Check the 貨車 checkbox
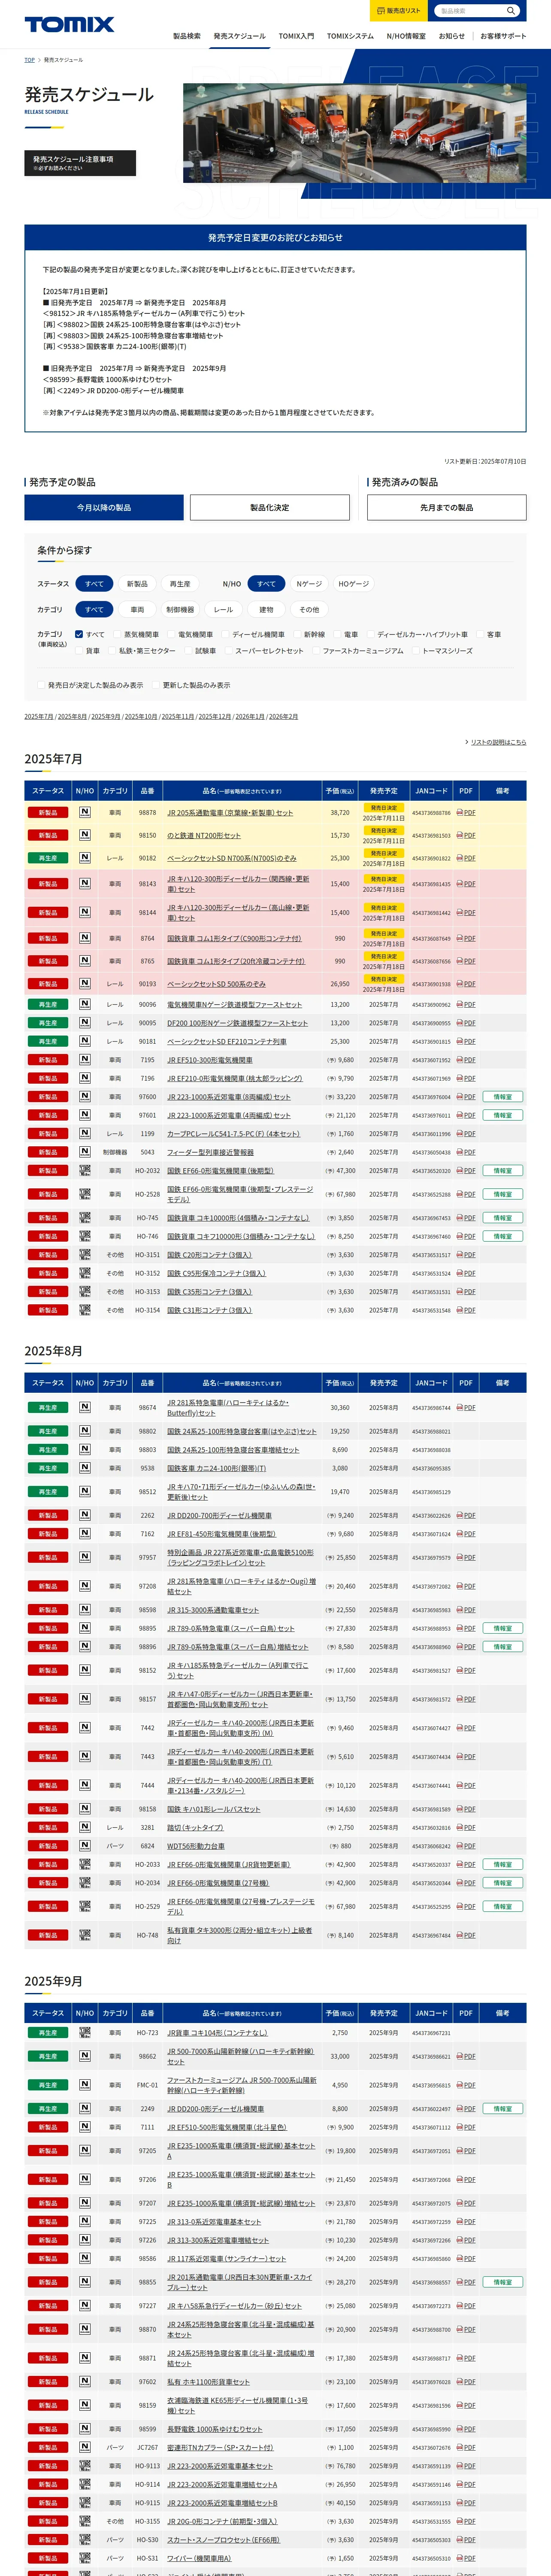 pos(79,651)
